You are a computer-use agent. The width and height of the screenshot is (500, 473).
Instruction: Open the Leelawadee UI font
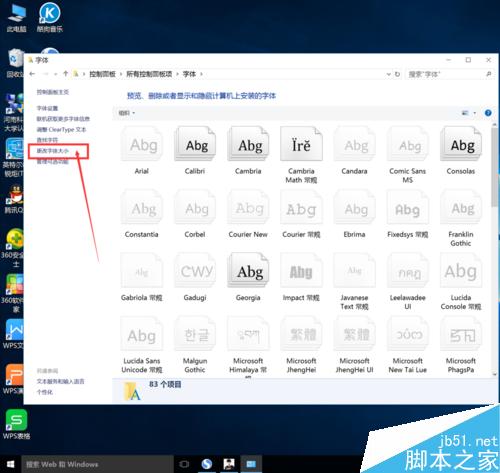(x=408, y=282)
